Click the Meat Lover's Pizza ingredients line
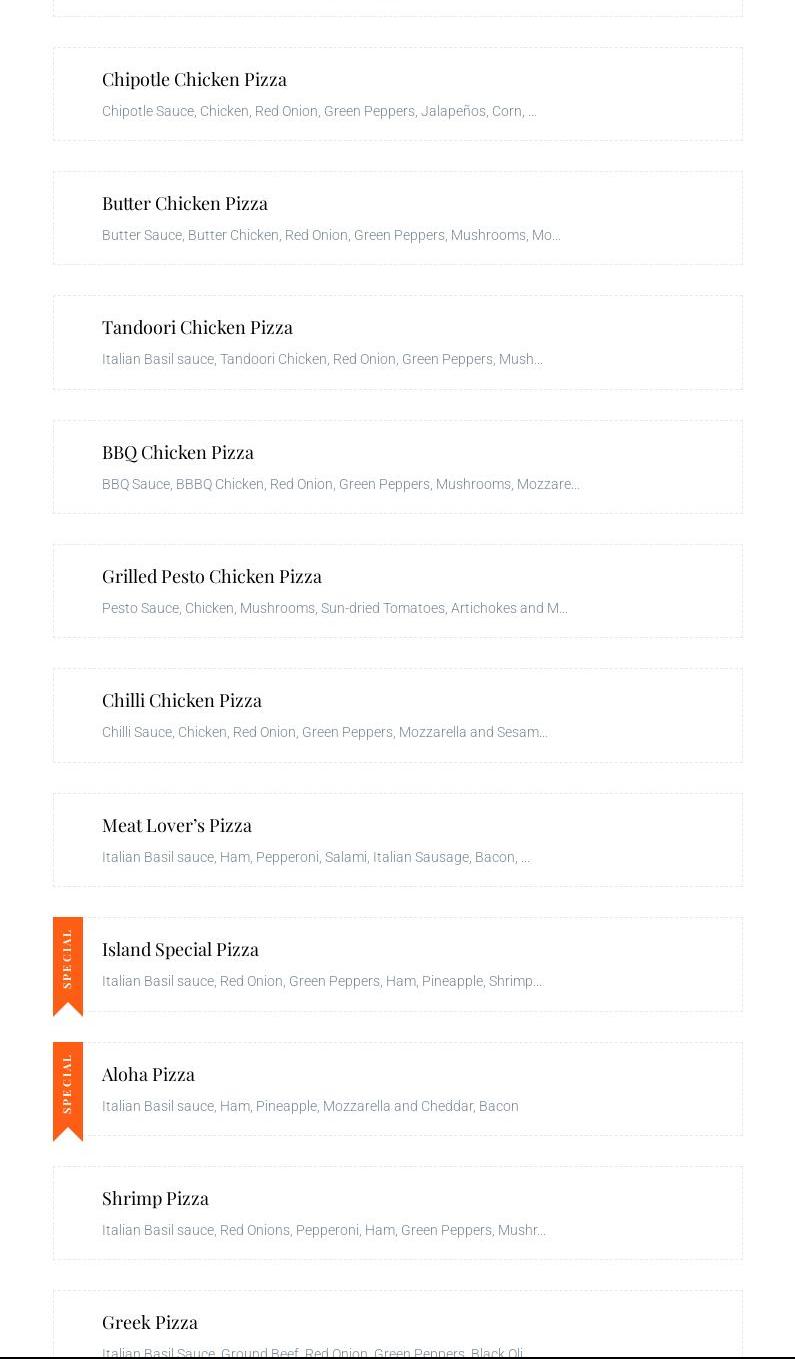The width and height of the screenshot is (795, 1359). 316,857
